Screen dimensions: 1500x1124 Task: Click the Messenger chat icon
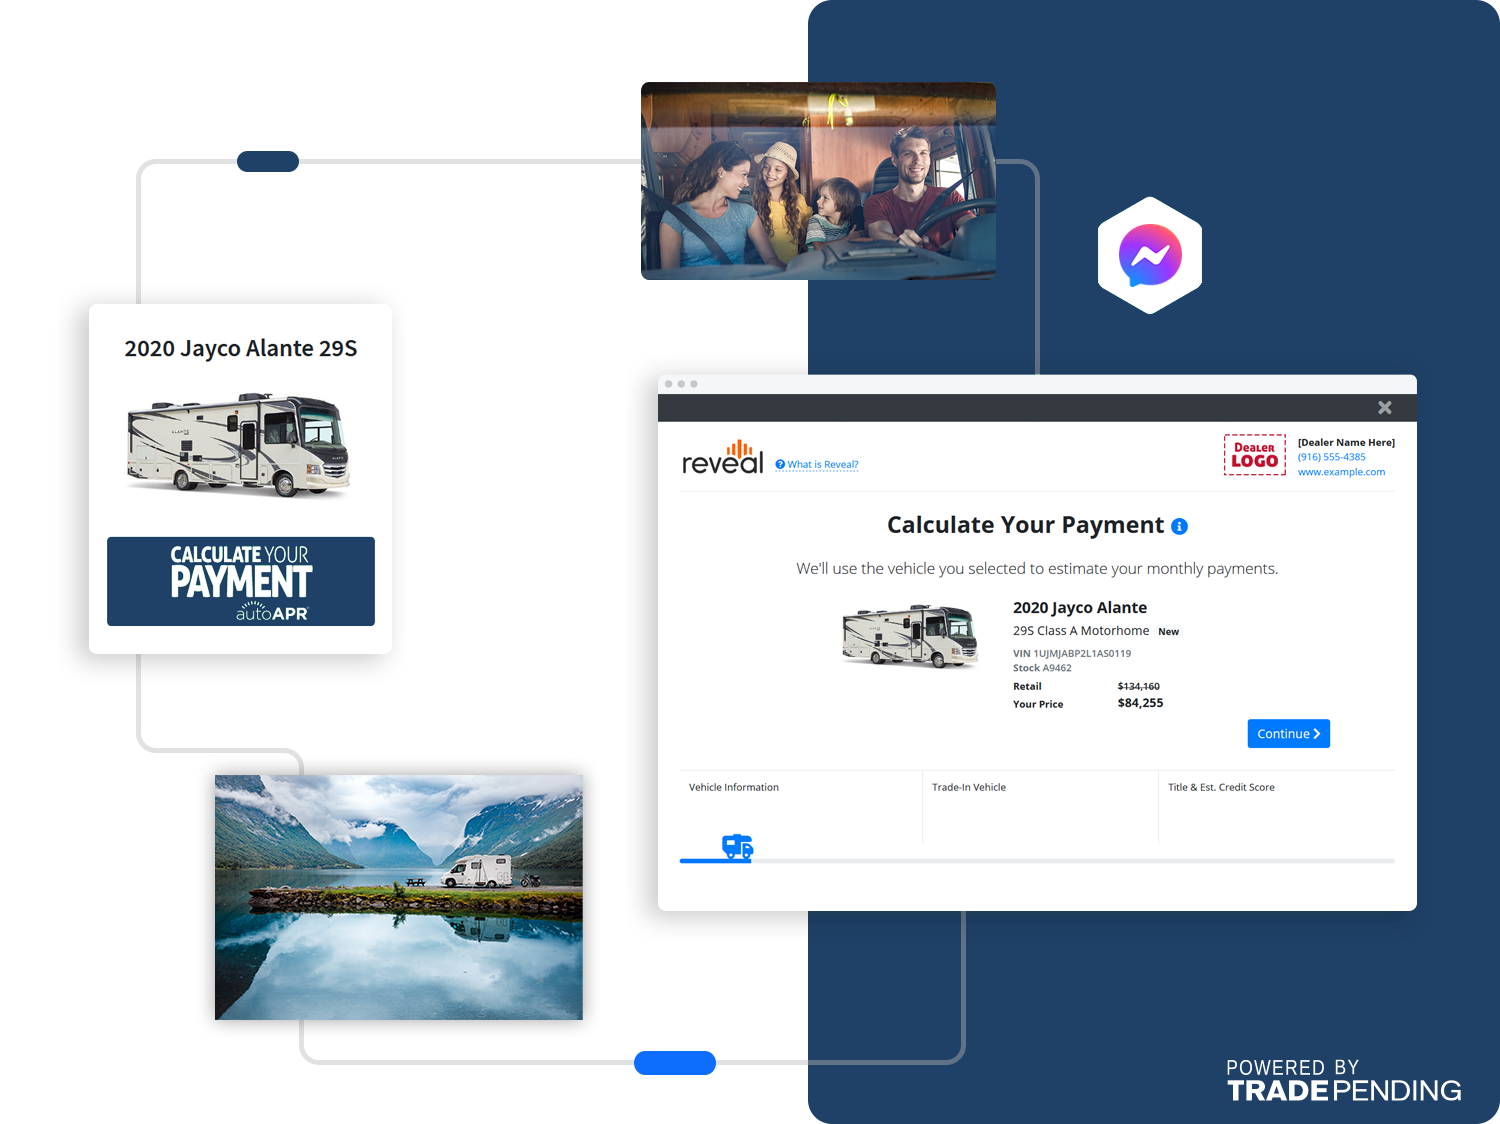pos(1150,256)
